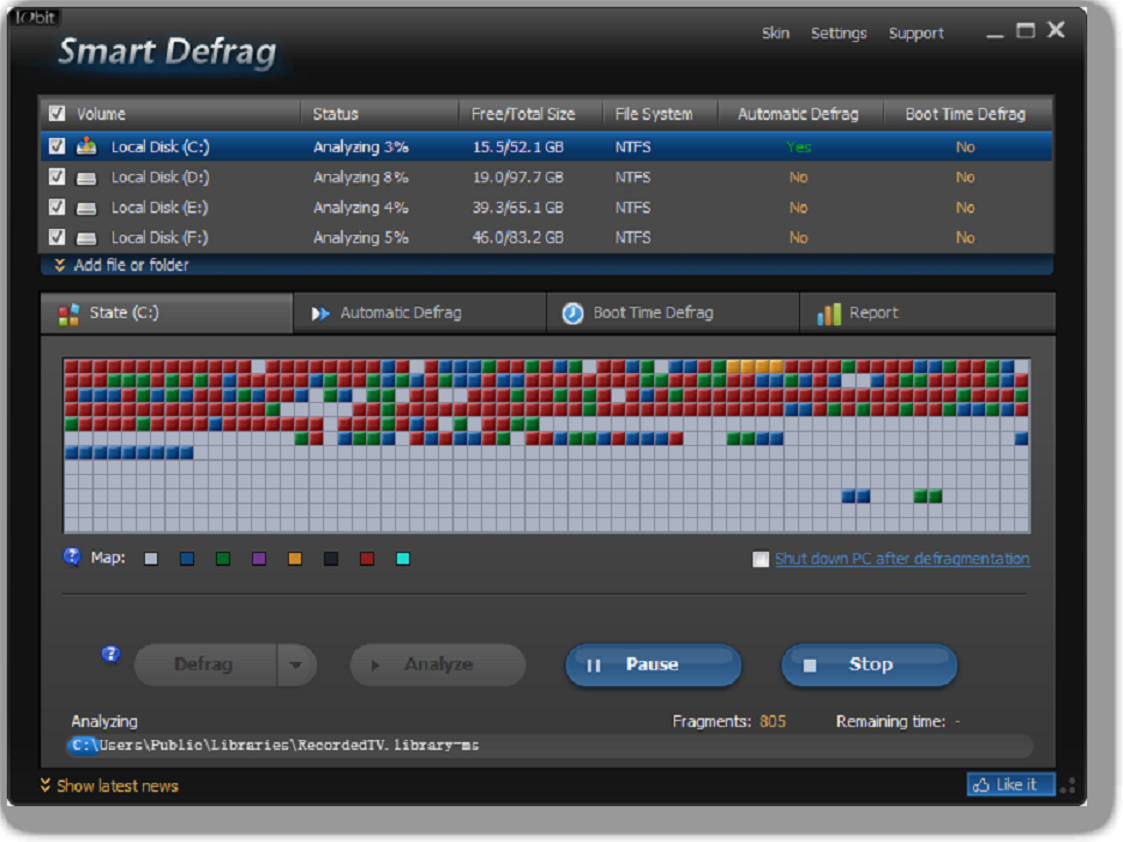The width and height of the screenshot is (1123, 842).
Task: Click the Boot Time Defrag column header
Action: click(967, 113)
